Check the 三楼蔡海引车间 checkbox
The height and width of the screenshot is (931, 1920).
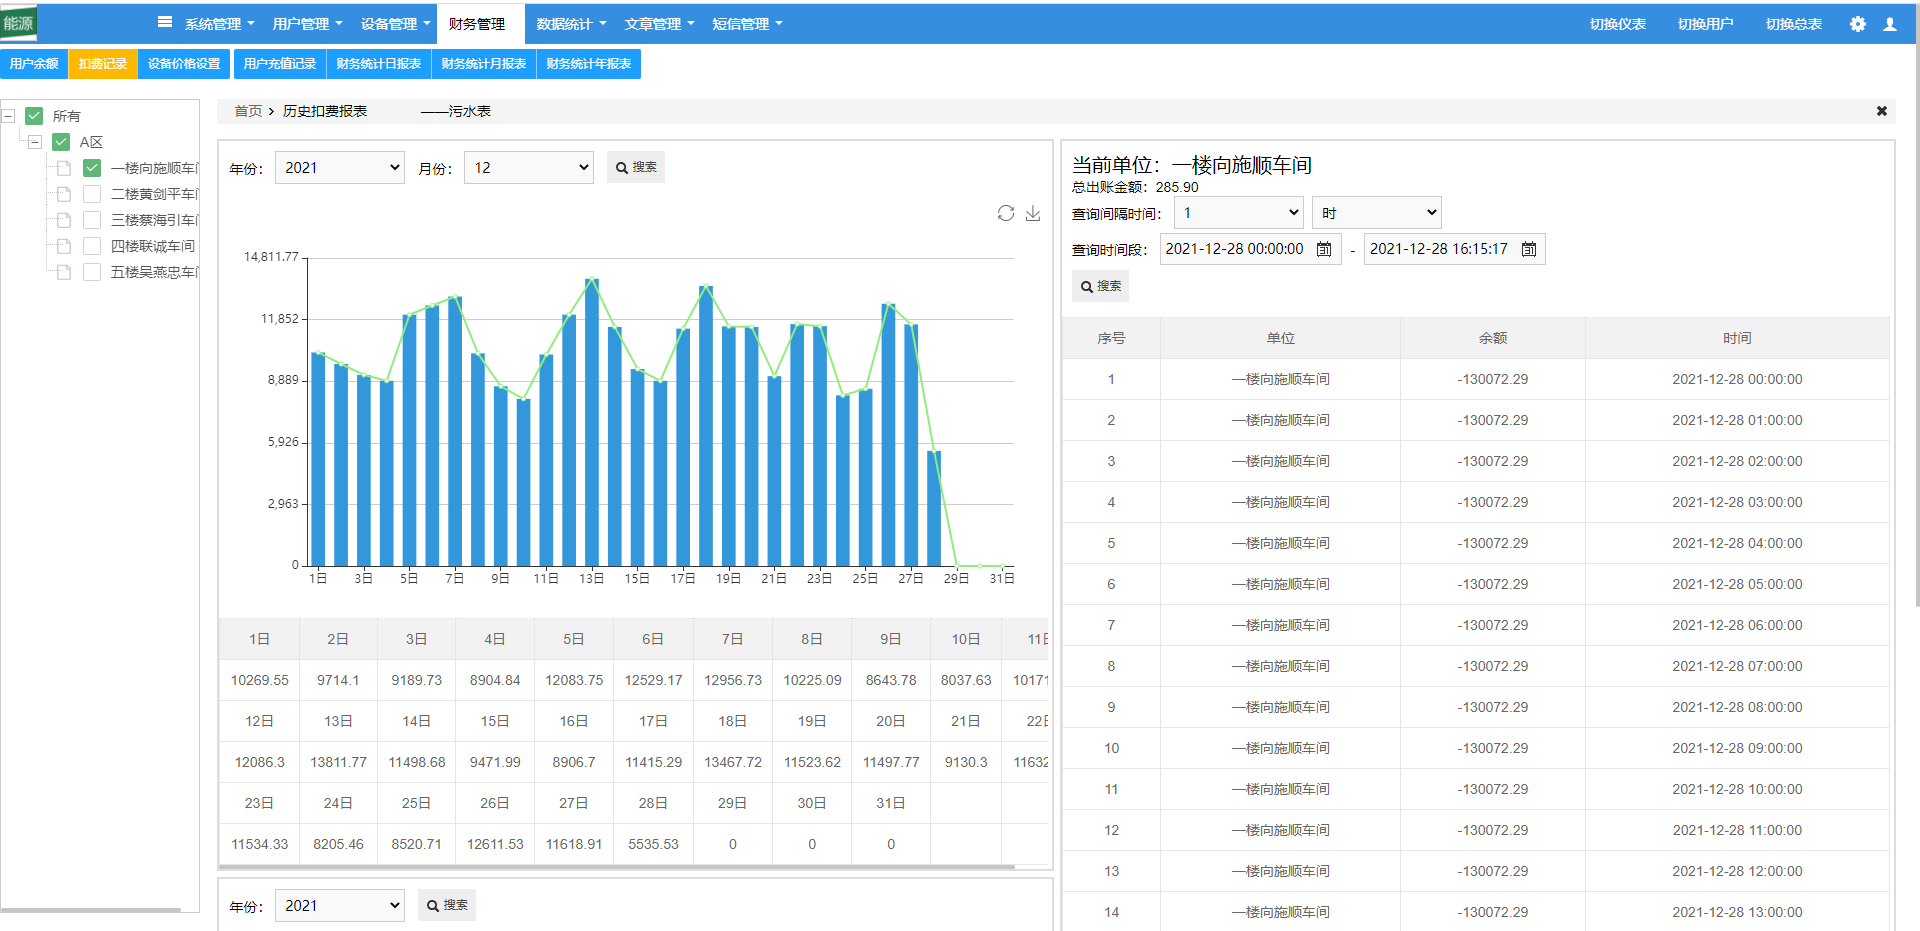pos(92,220)
